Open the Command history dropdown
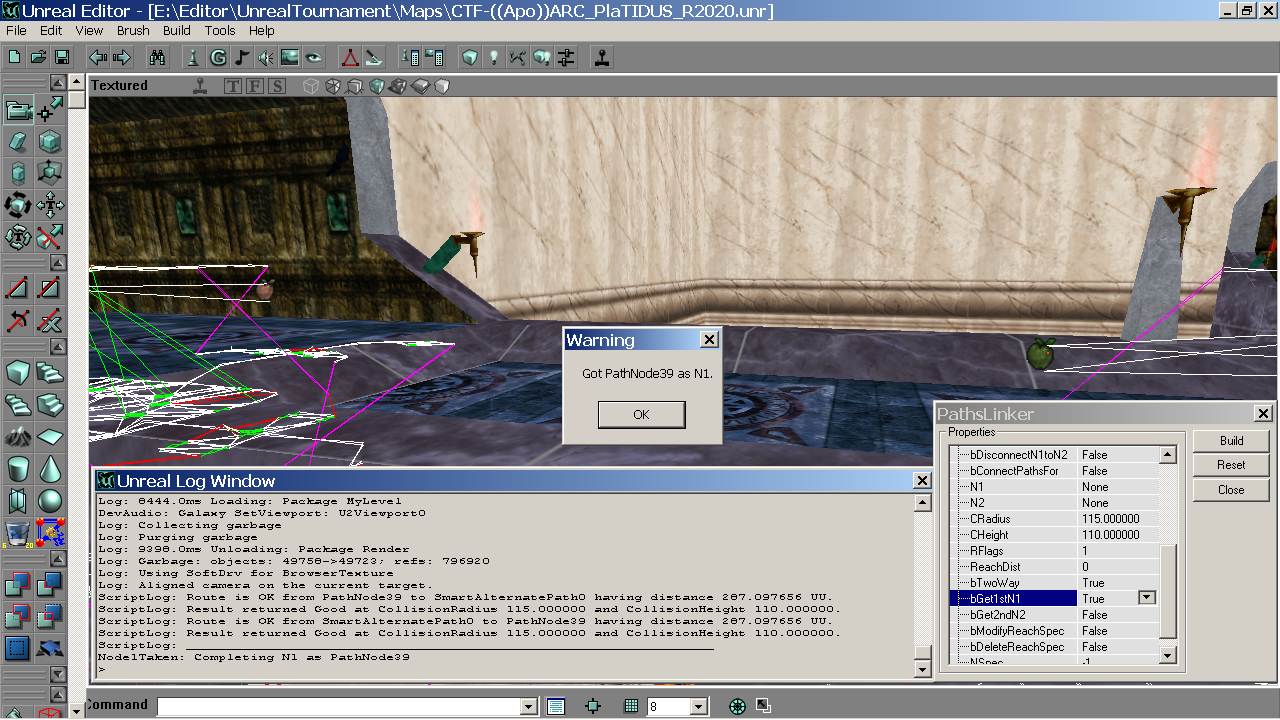 [529, 707]
